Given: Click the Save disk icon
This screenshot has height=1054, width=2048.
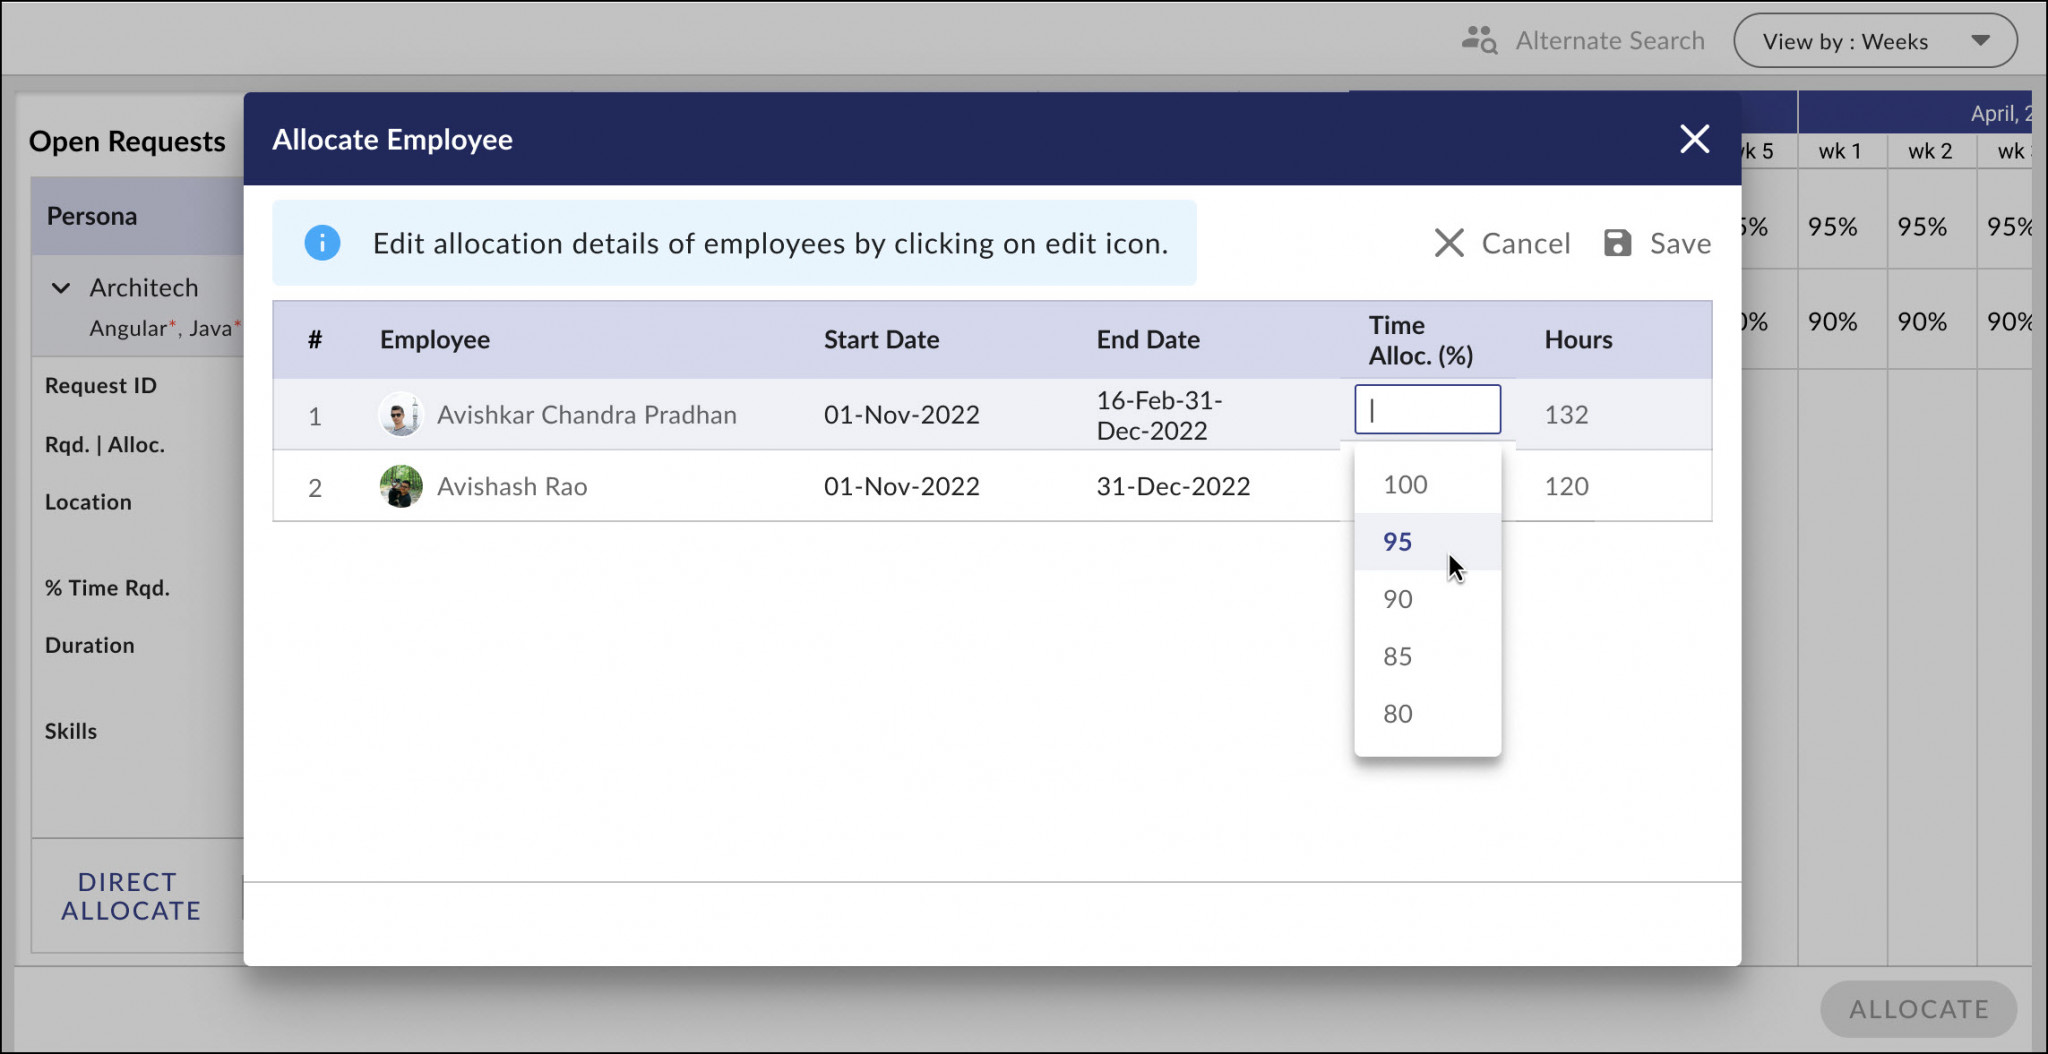Looking at the screenshot, I should [1617, 242].
